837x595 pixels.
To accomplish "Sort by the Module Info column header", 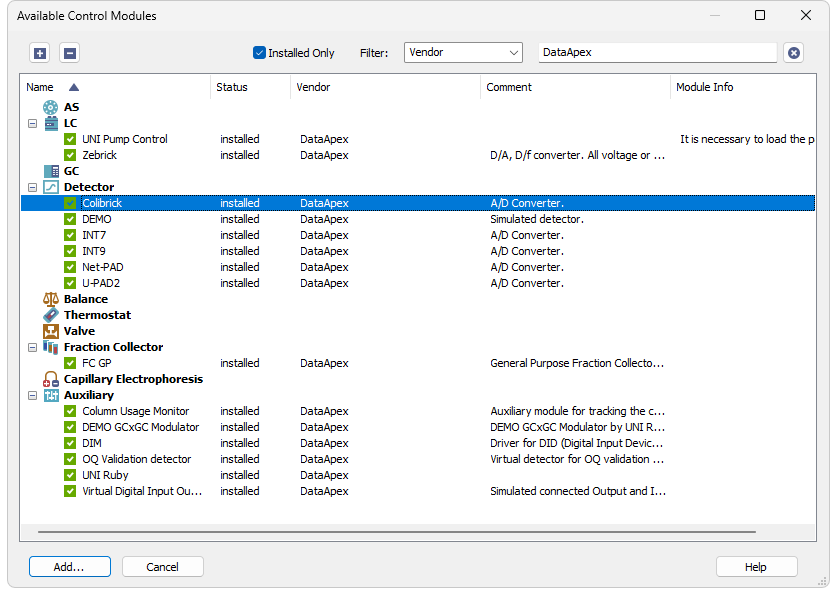I will tap(743, 87).
